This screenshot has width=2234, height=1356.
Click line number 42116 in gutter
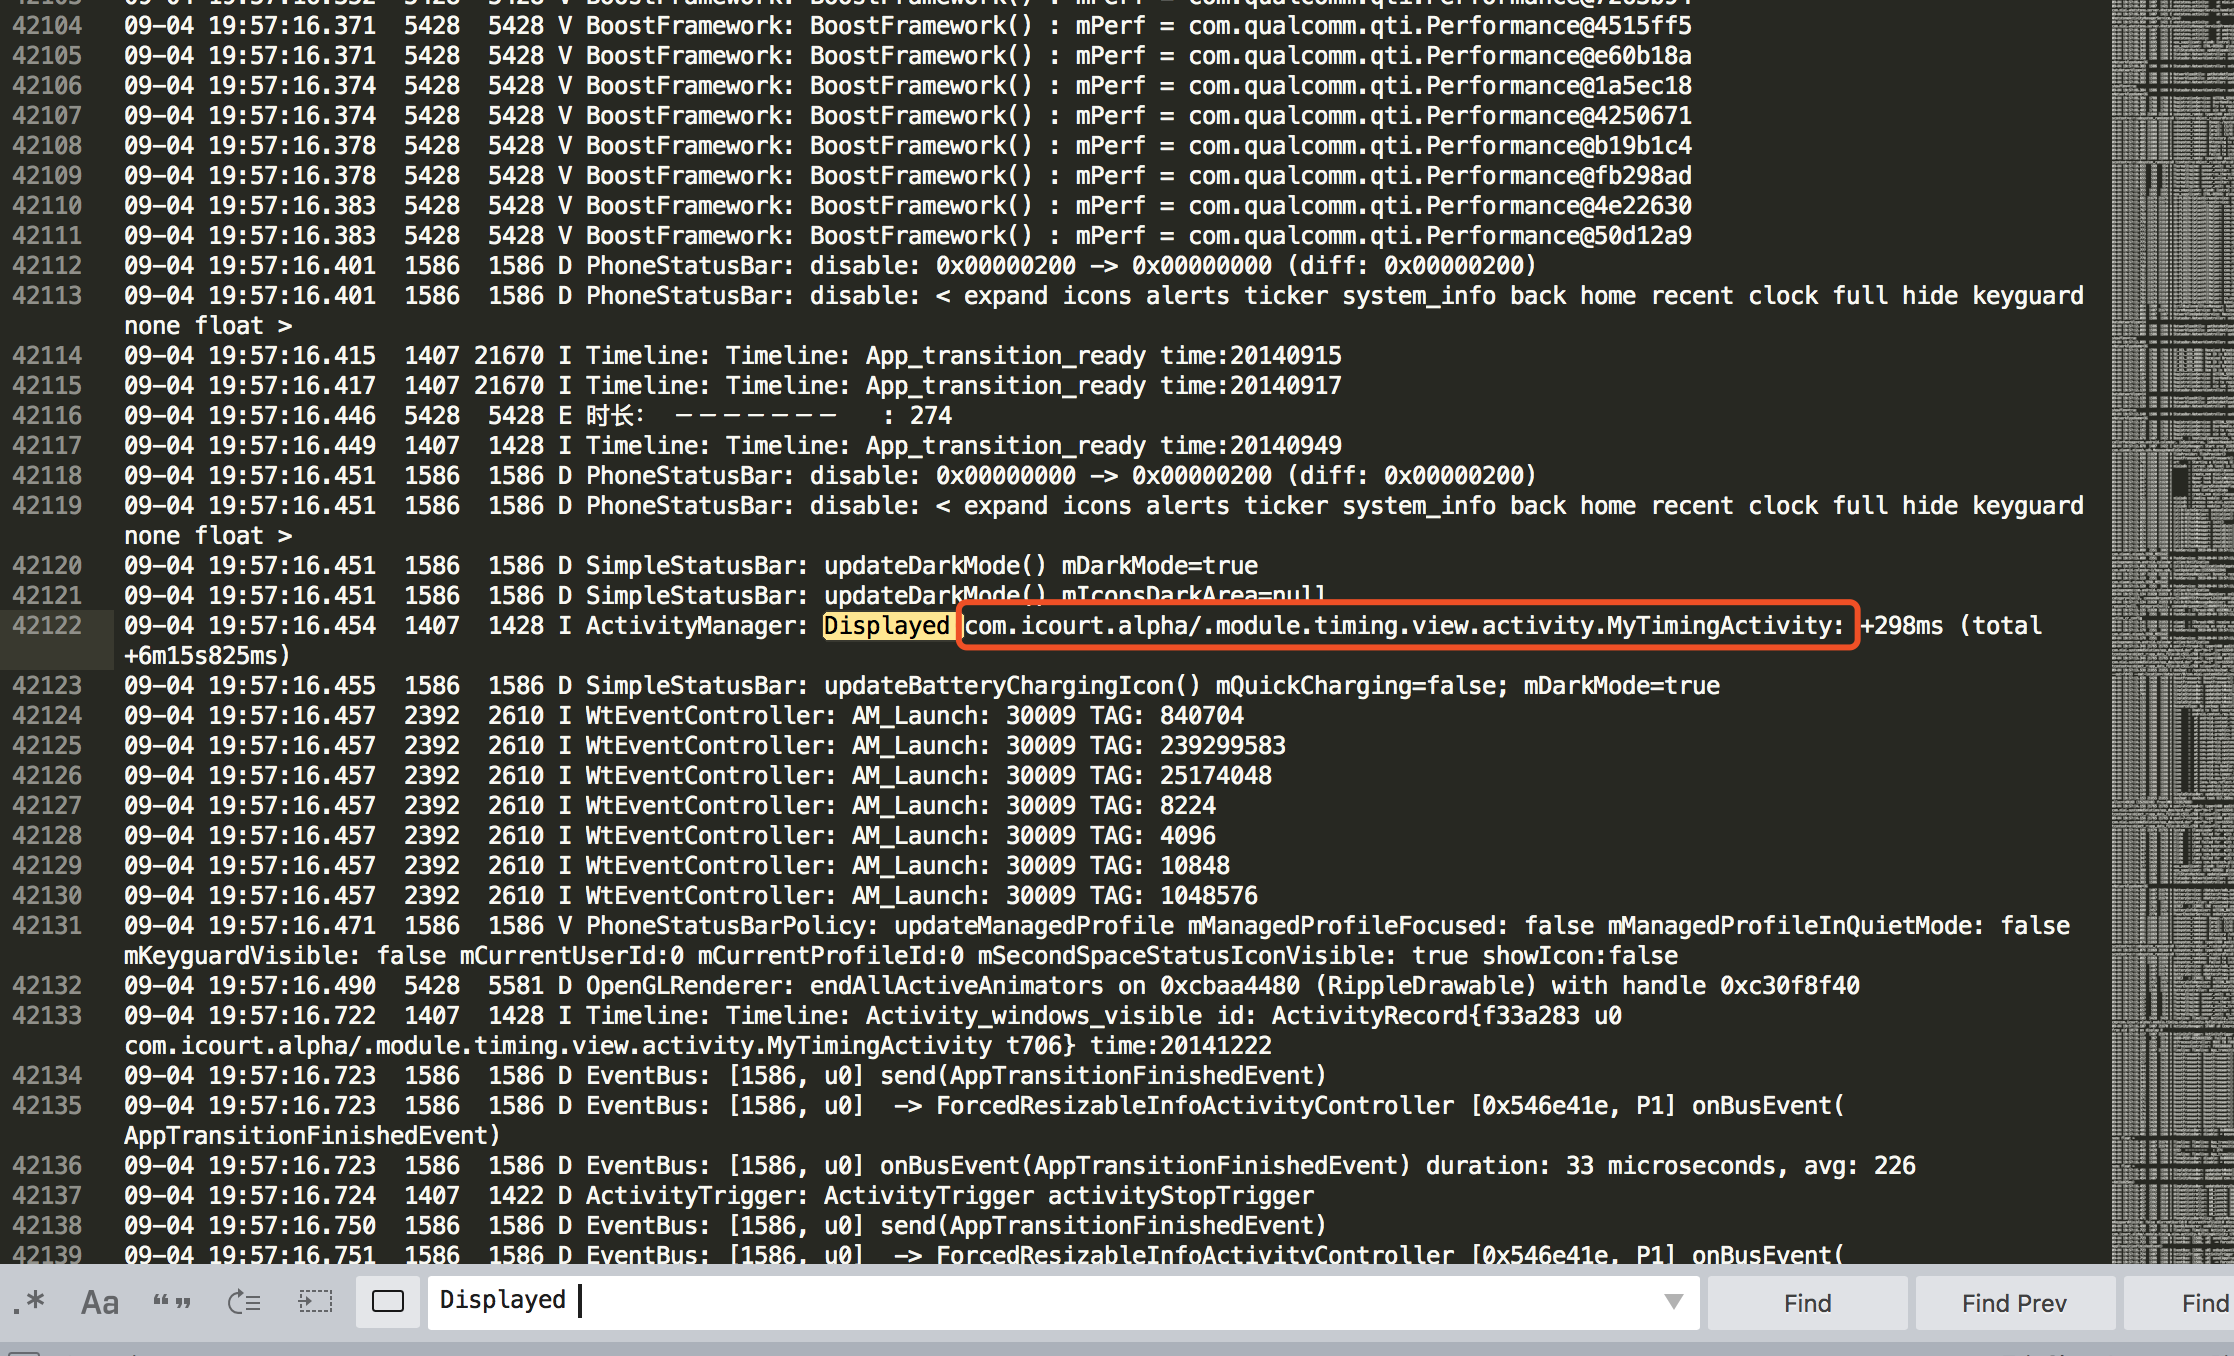click(x=47, y=416)
